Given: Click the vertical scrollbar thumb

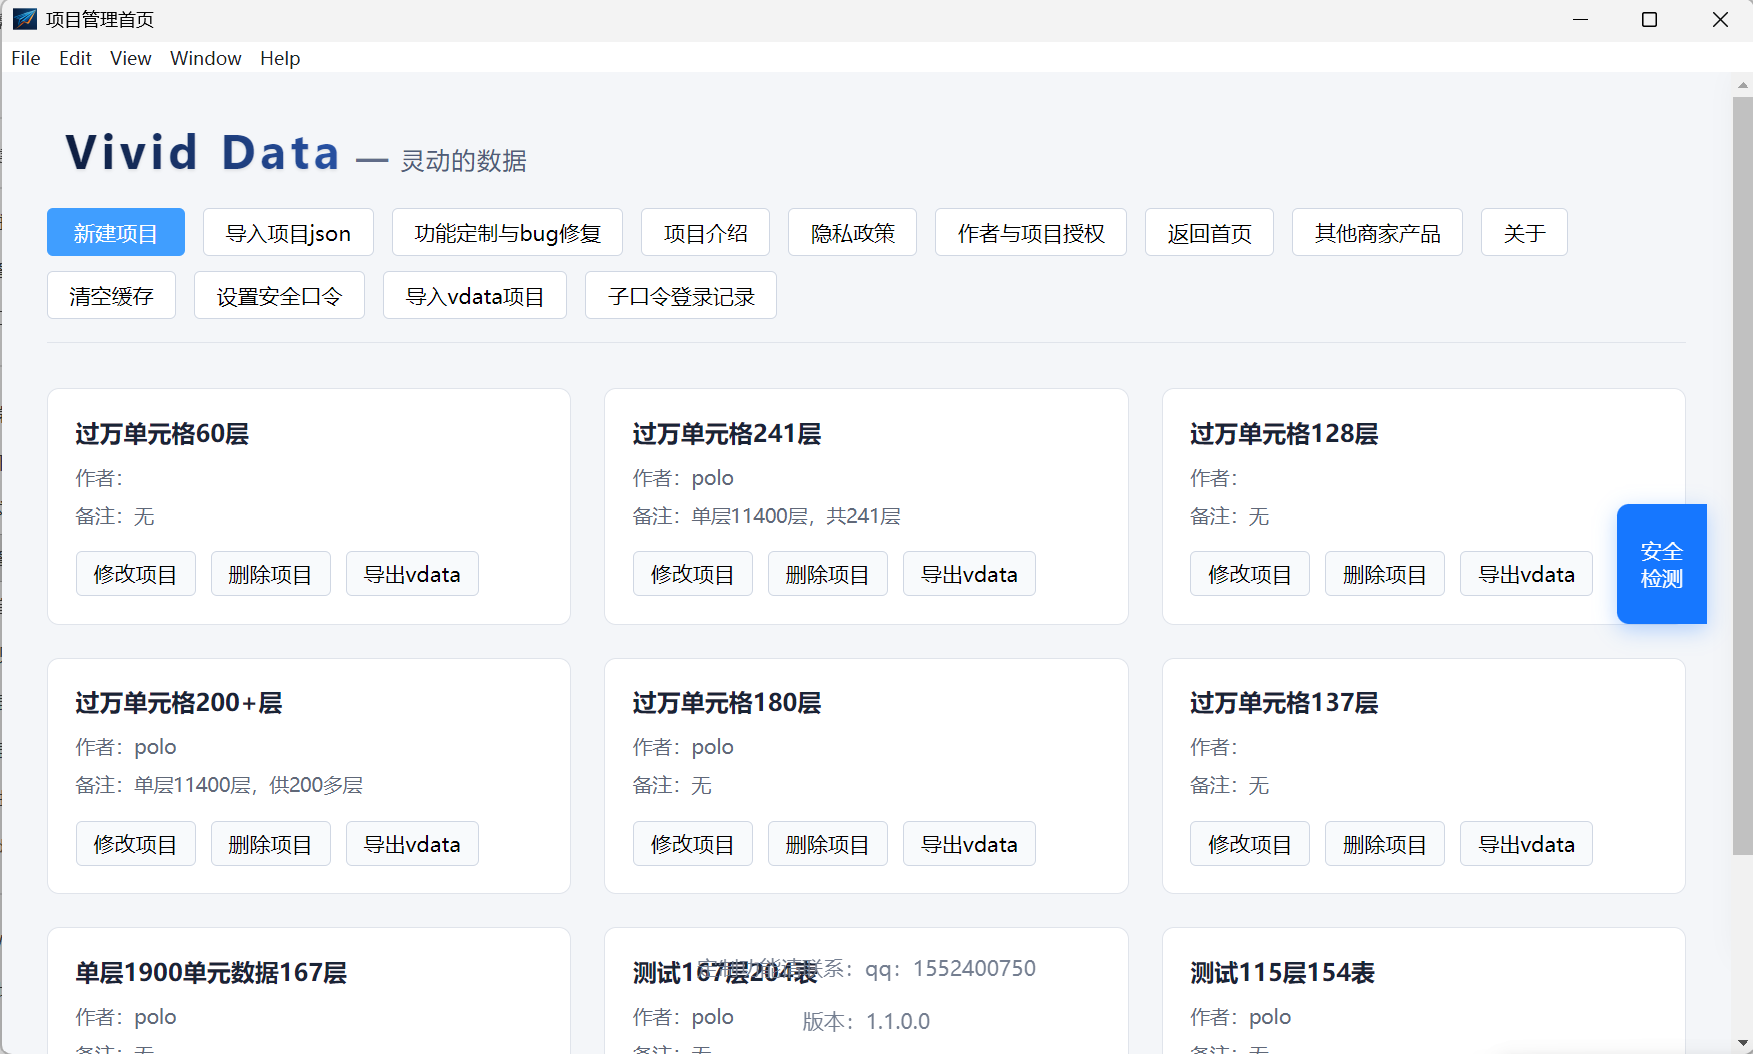Looking at the screenshot, I should point(1743,476).
